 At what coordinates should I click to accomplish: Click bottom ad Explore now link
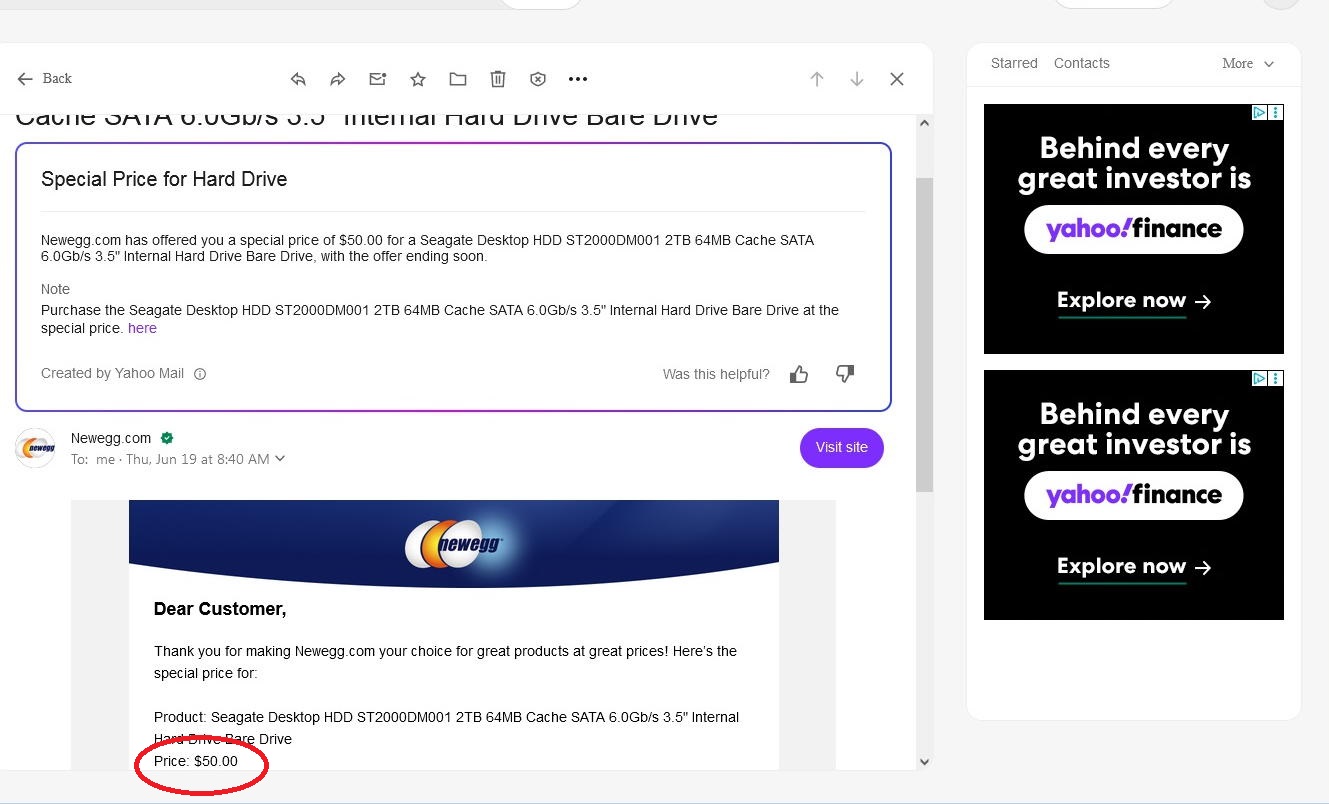click(x=1134, y=567)
